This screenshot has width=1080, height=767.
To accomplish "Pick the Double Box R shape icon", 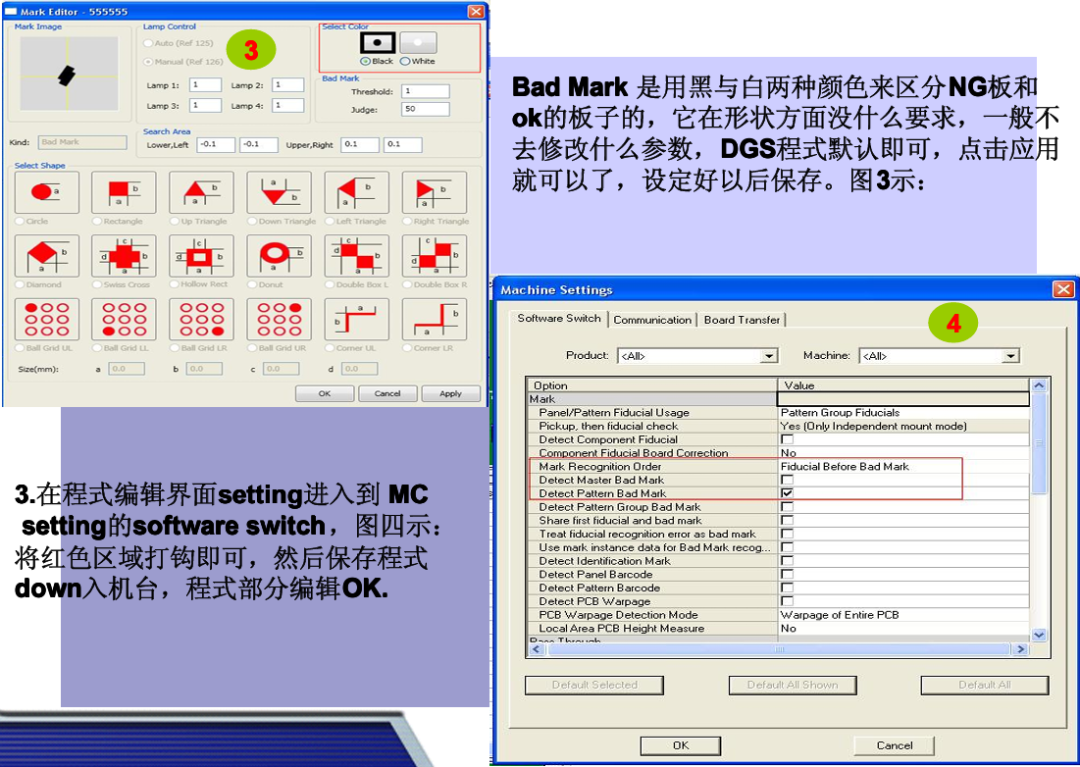I will [434, 256].
